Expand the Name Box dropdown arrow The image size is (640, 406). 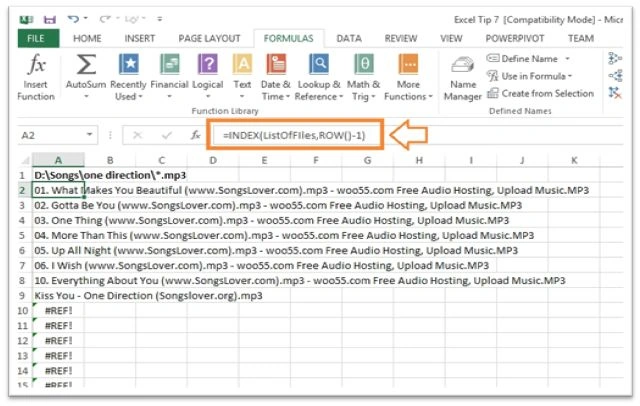tap(89, 135)
